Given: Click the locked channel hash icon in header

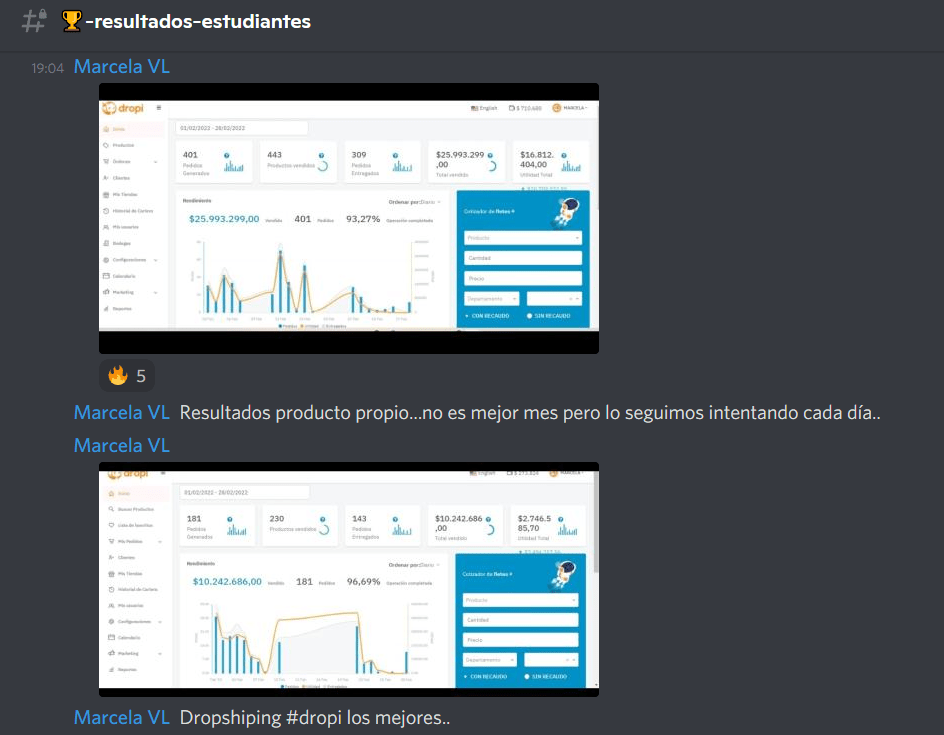Looking at the screenshot, I should click(34, 20).
